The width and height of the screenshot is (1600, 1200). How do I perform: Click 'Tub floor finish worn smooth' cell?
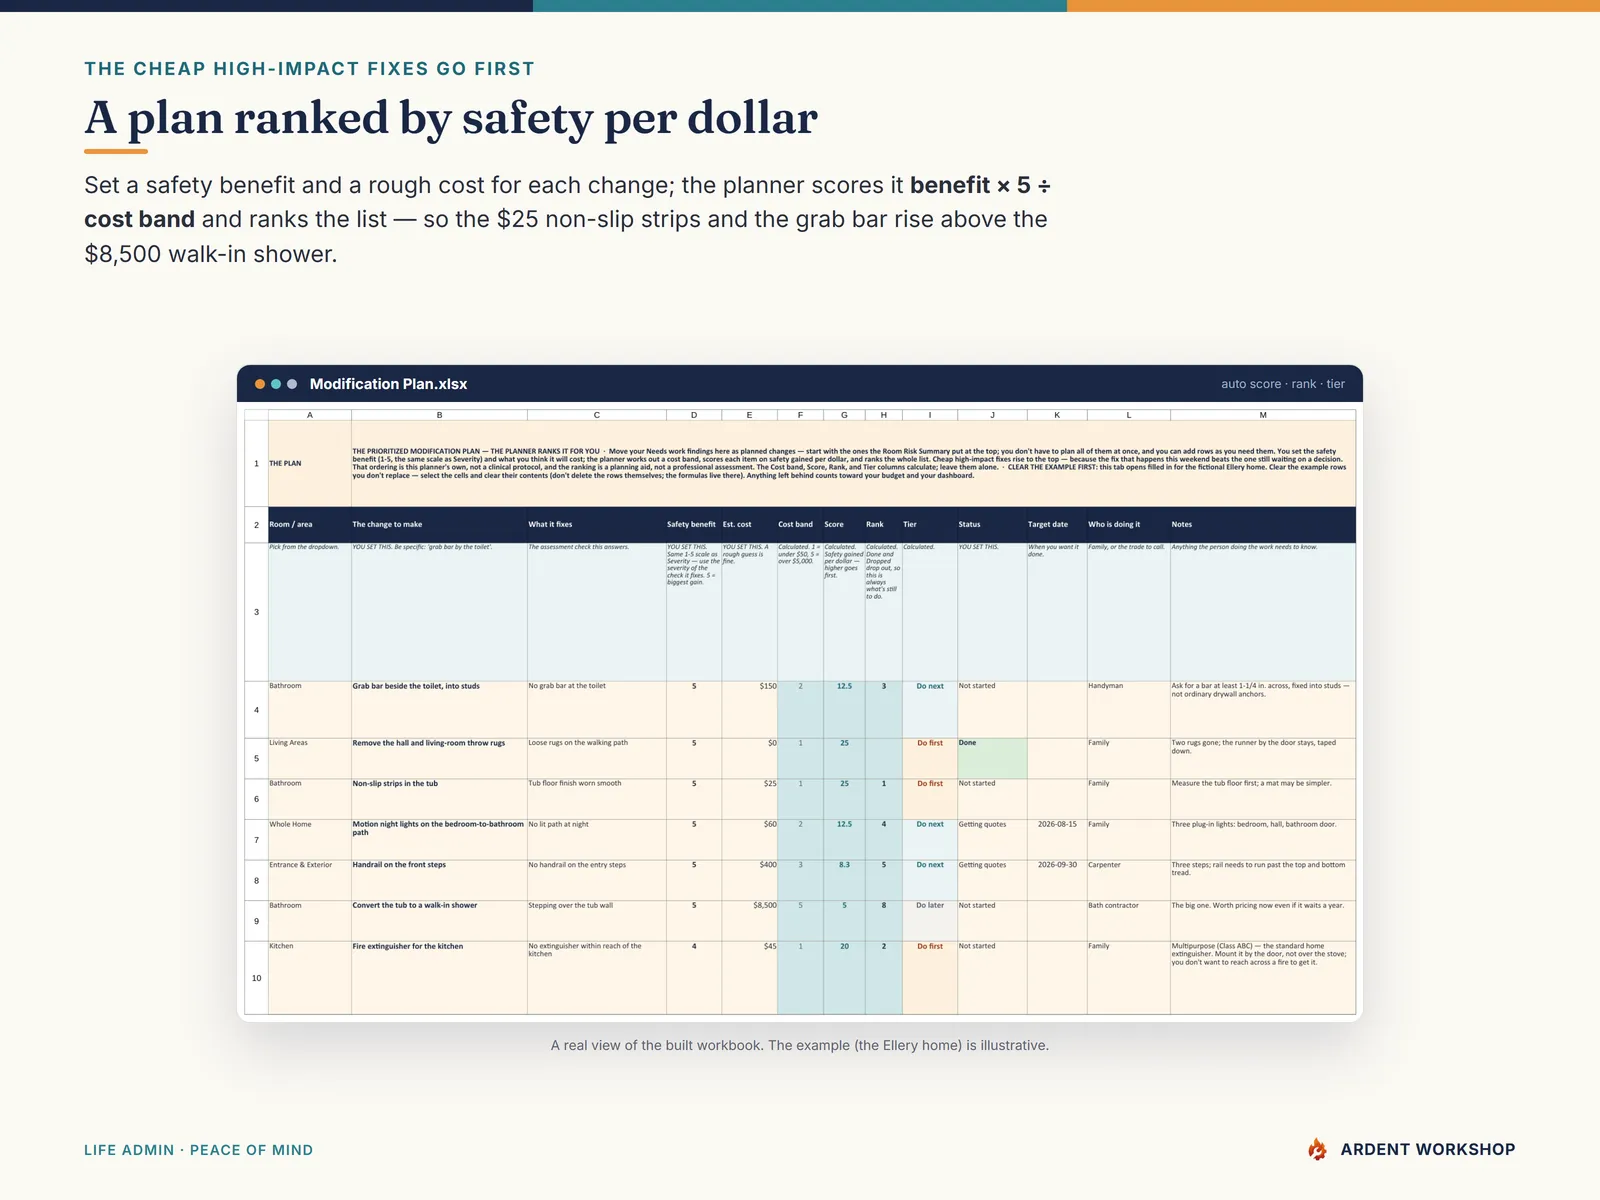(597, 799)
